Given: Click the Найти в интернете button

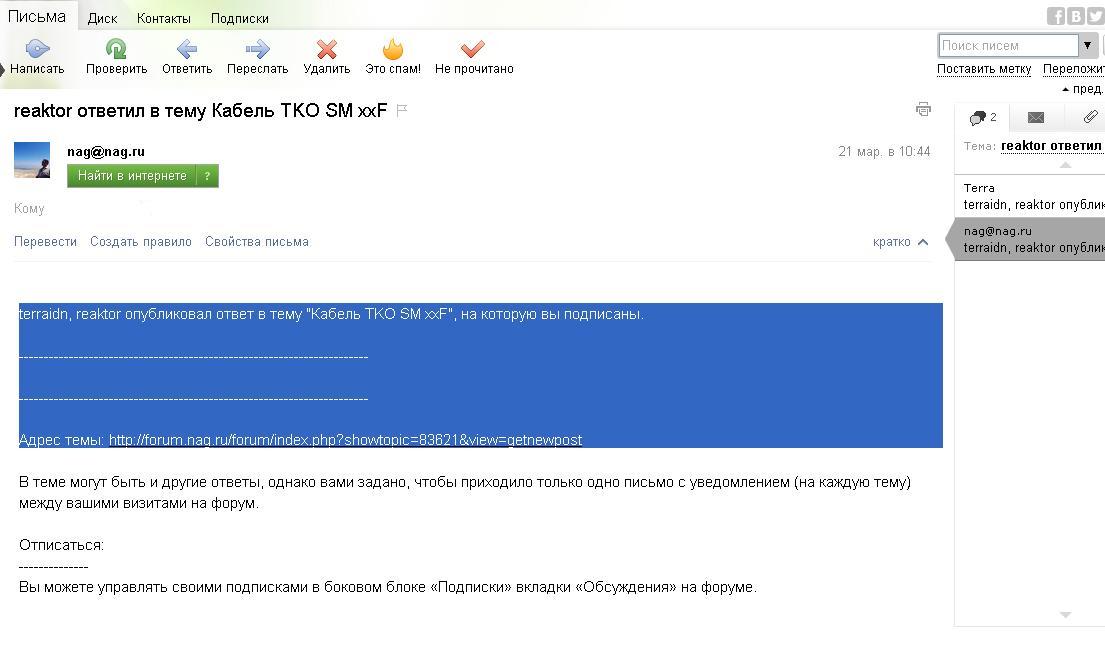Looking at the screenshot, I should pyautogui.click(x=132, y=175).
